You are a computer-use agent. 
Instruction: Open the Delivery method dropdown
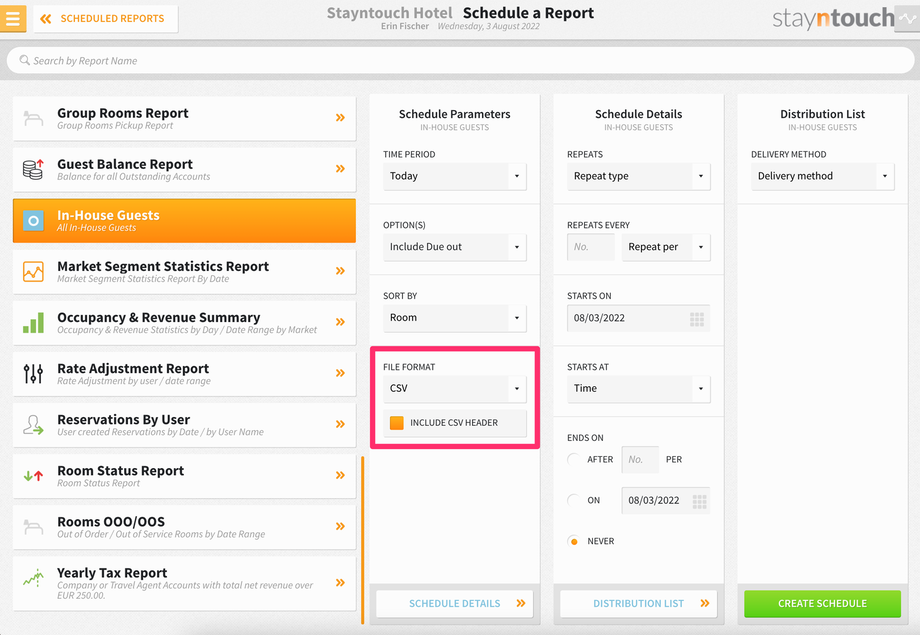(823, 176)
